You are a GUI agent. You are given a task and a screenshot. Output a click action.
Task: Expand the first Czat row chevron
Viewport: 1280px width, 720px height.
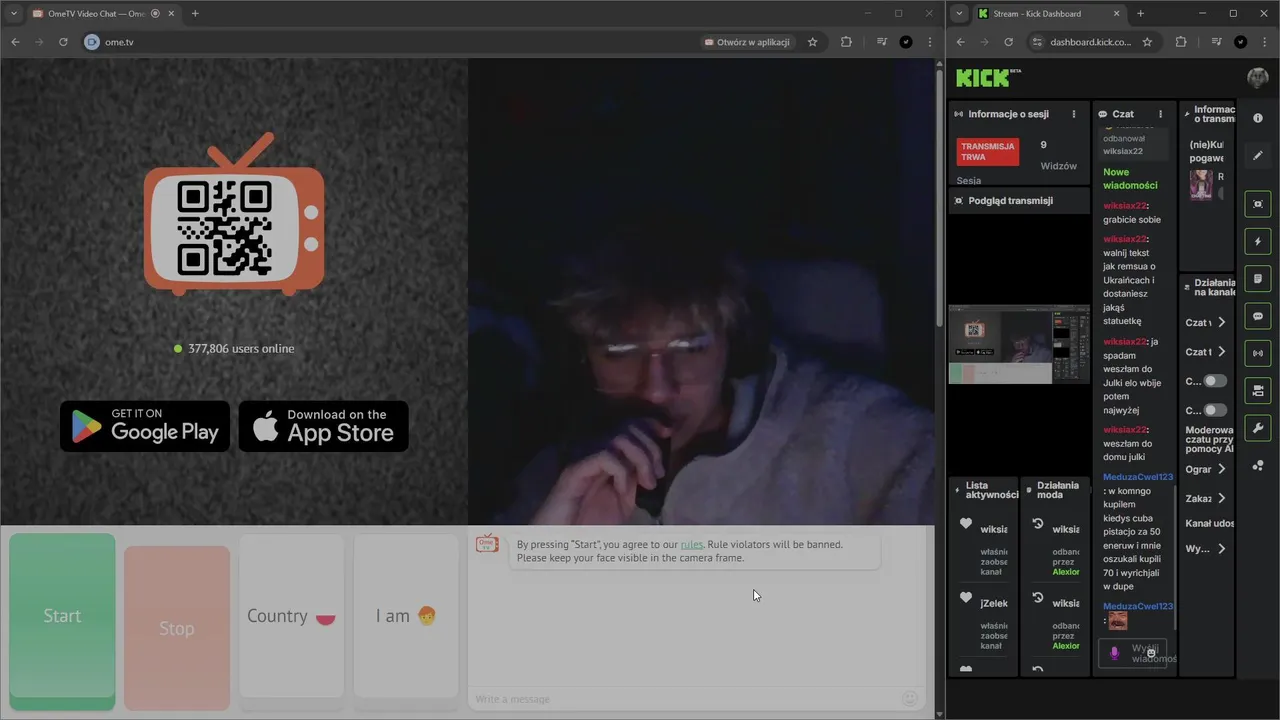pos(1222,322)
